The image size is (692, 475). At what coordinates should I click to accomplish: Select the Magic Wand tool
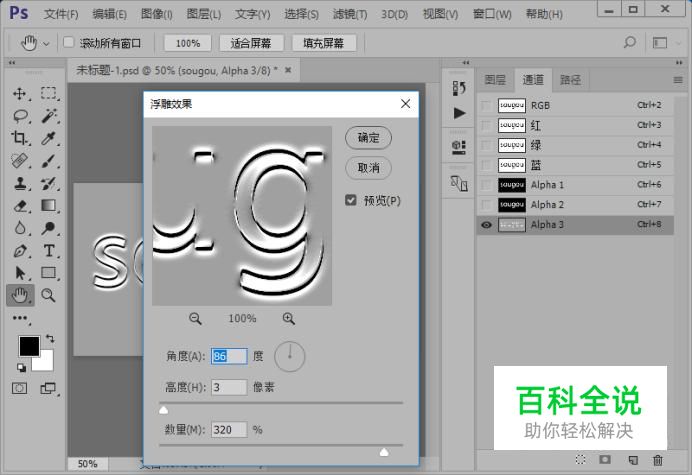[x=49, y=116]
